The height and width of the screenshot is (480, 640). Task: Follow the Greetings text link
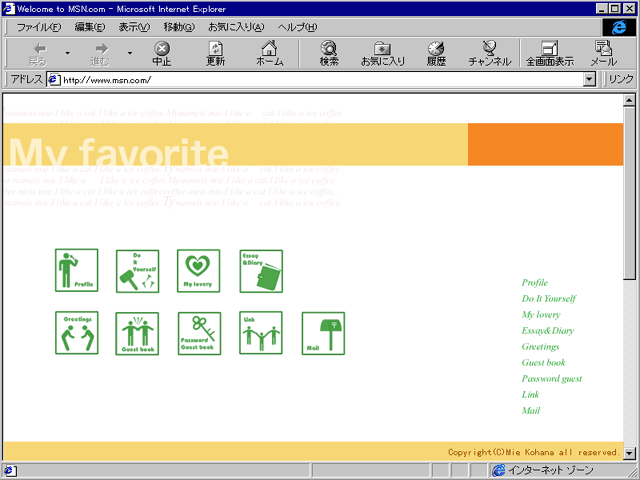coord(541,346)
